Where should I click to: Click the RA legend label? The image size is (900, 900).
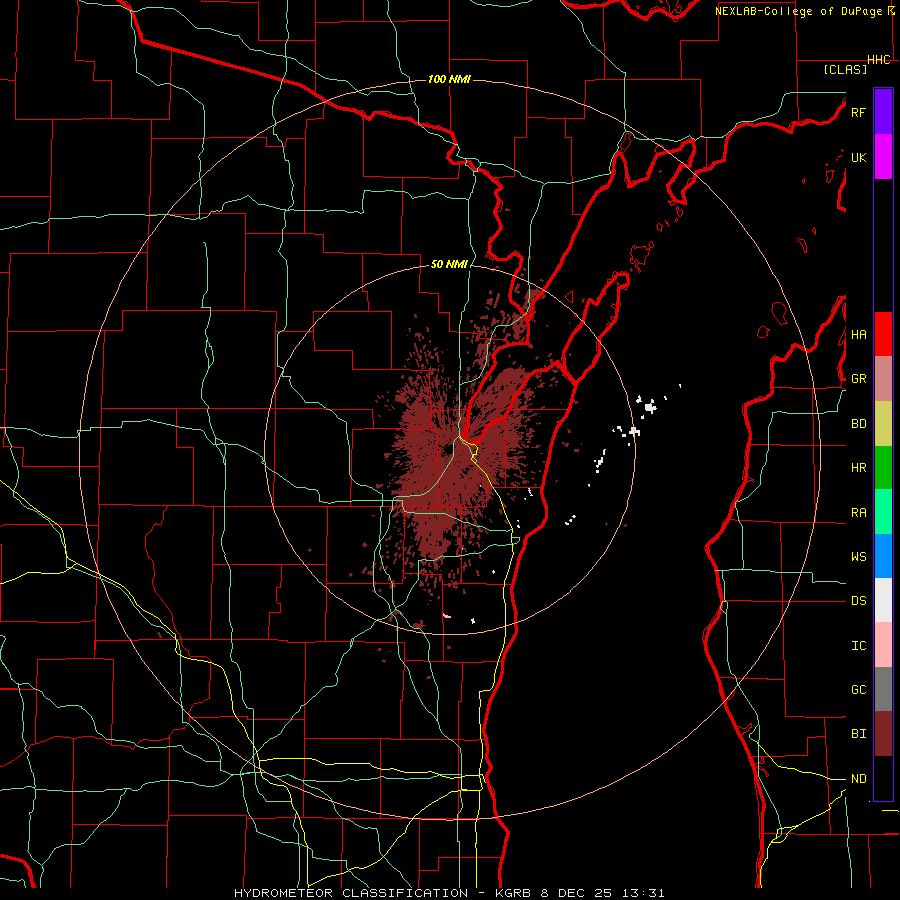858,513
